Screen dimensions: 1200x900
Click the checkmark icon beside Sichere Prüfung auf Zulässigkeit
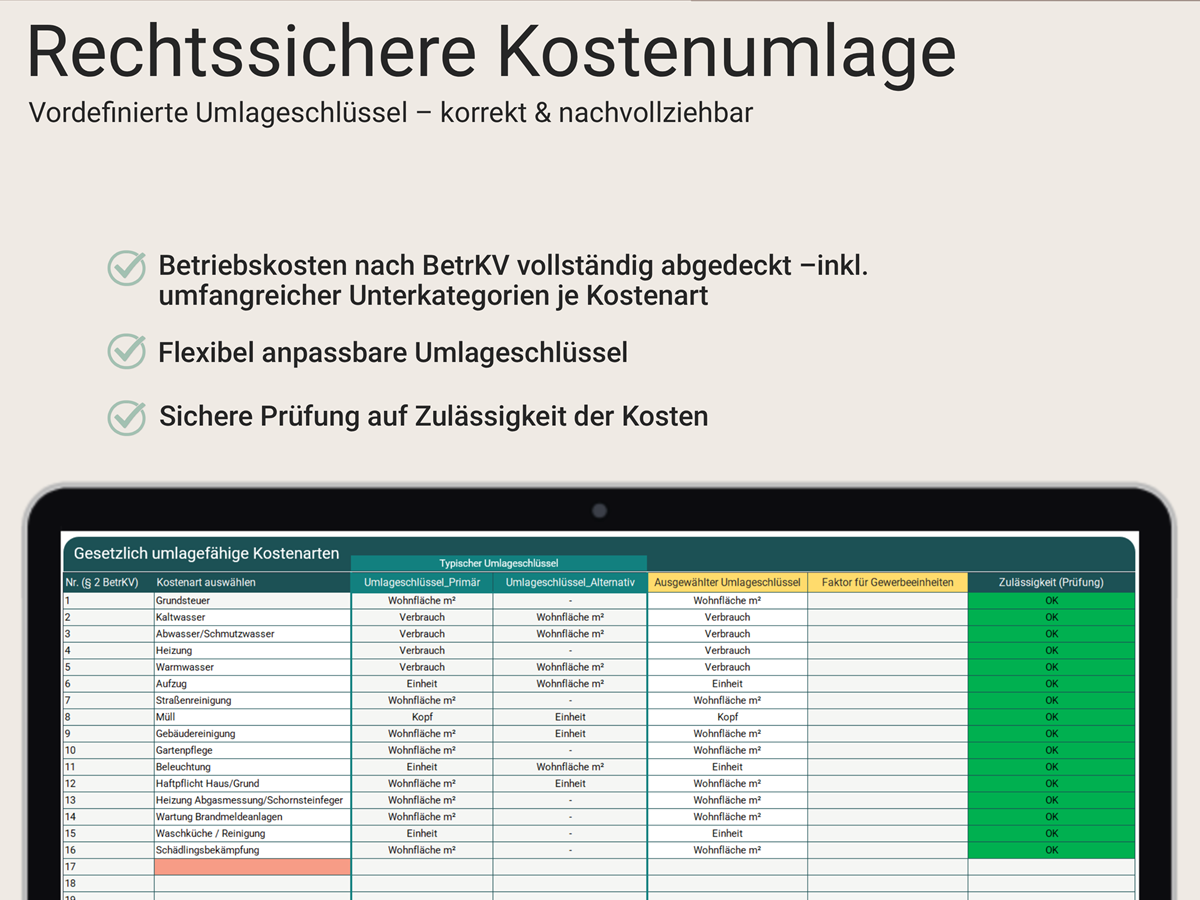click(127, 417)
